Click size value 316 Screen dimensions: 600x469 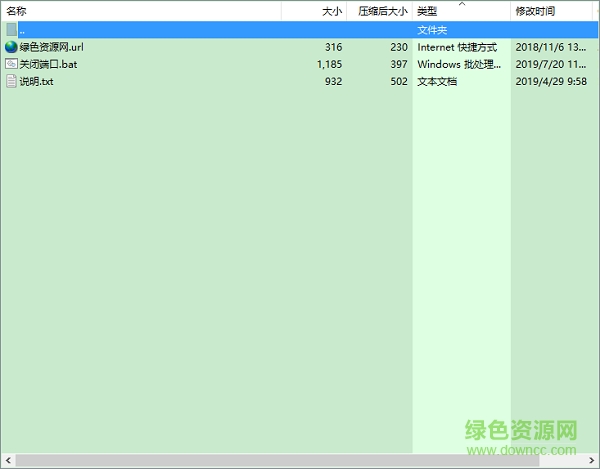pos(333,47)
